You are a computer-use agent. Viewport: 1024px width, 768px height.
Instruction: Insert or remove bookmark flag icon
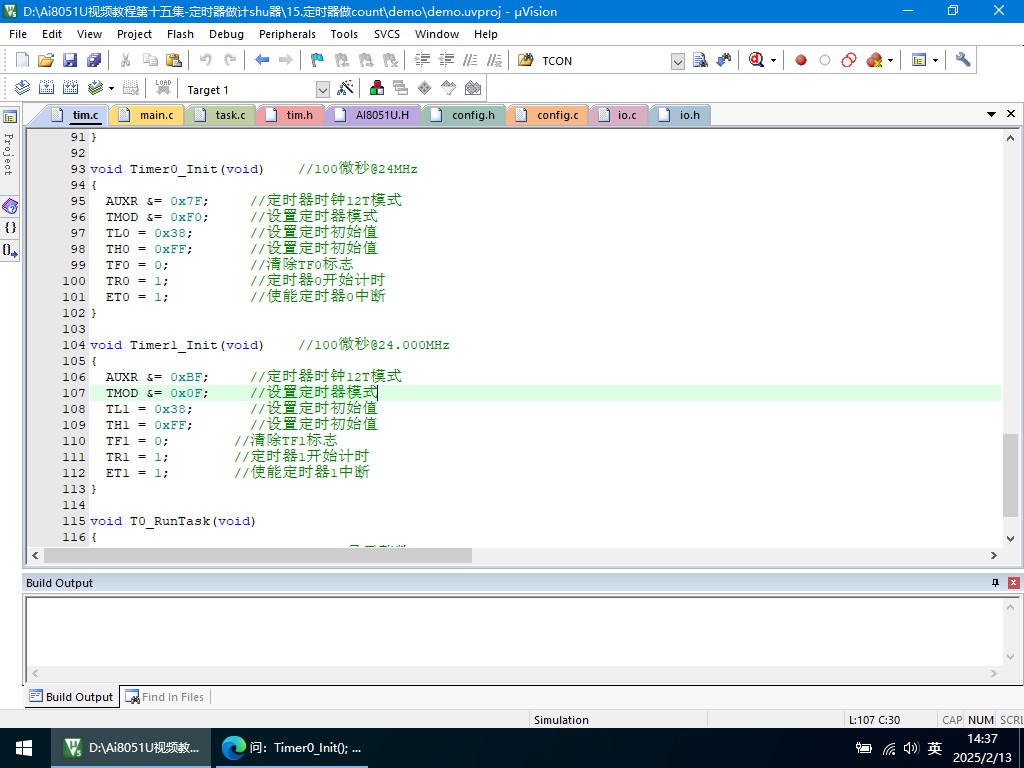pyautogui.click(x=317, y=60)
